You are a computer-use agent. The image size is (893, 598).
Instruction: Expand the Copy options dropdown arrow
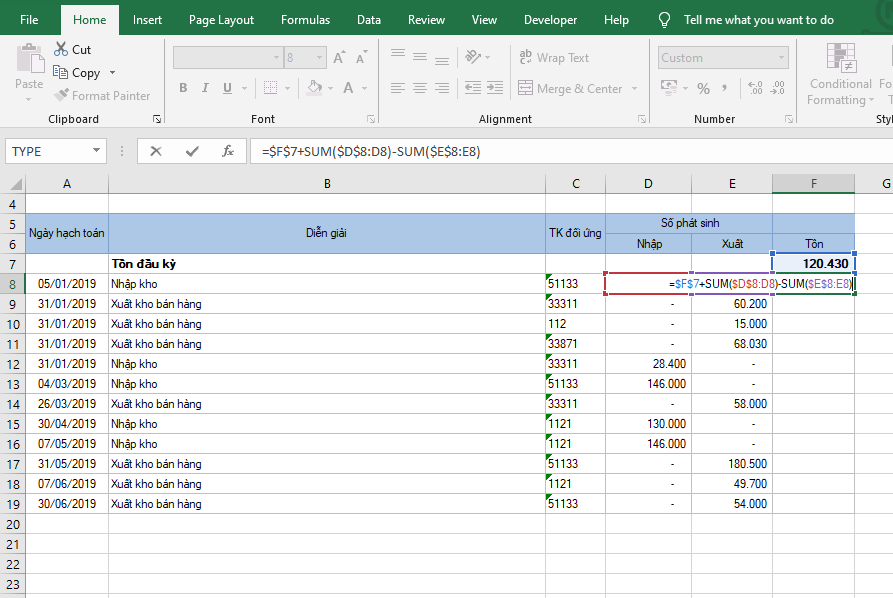pyautogui.click(x=112, y=73)
